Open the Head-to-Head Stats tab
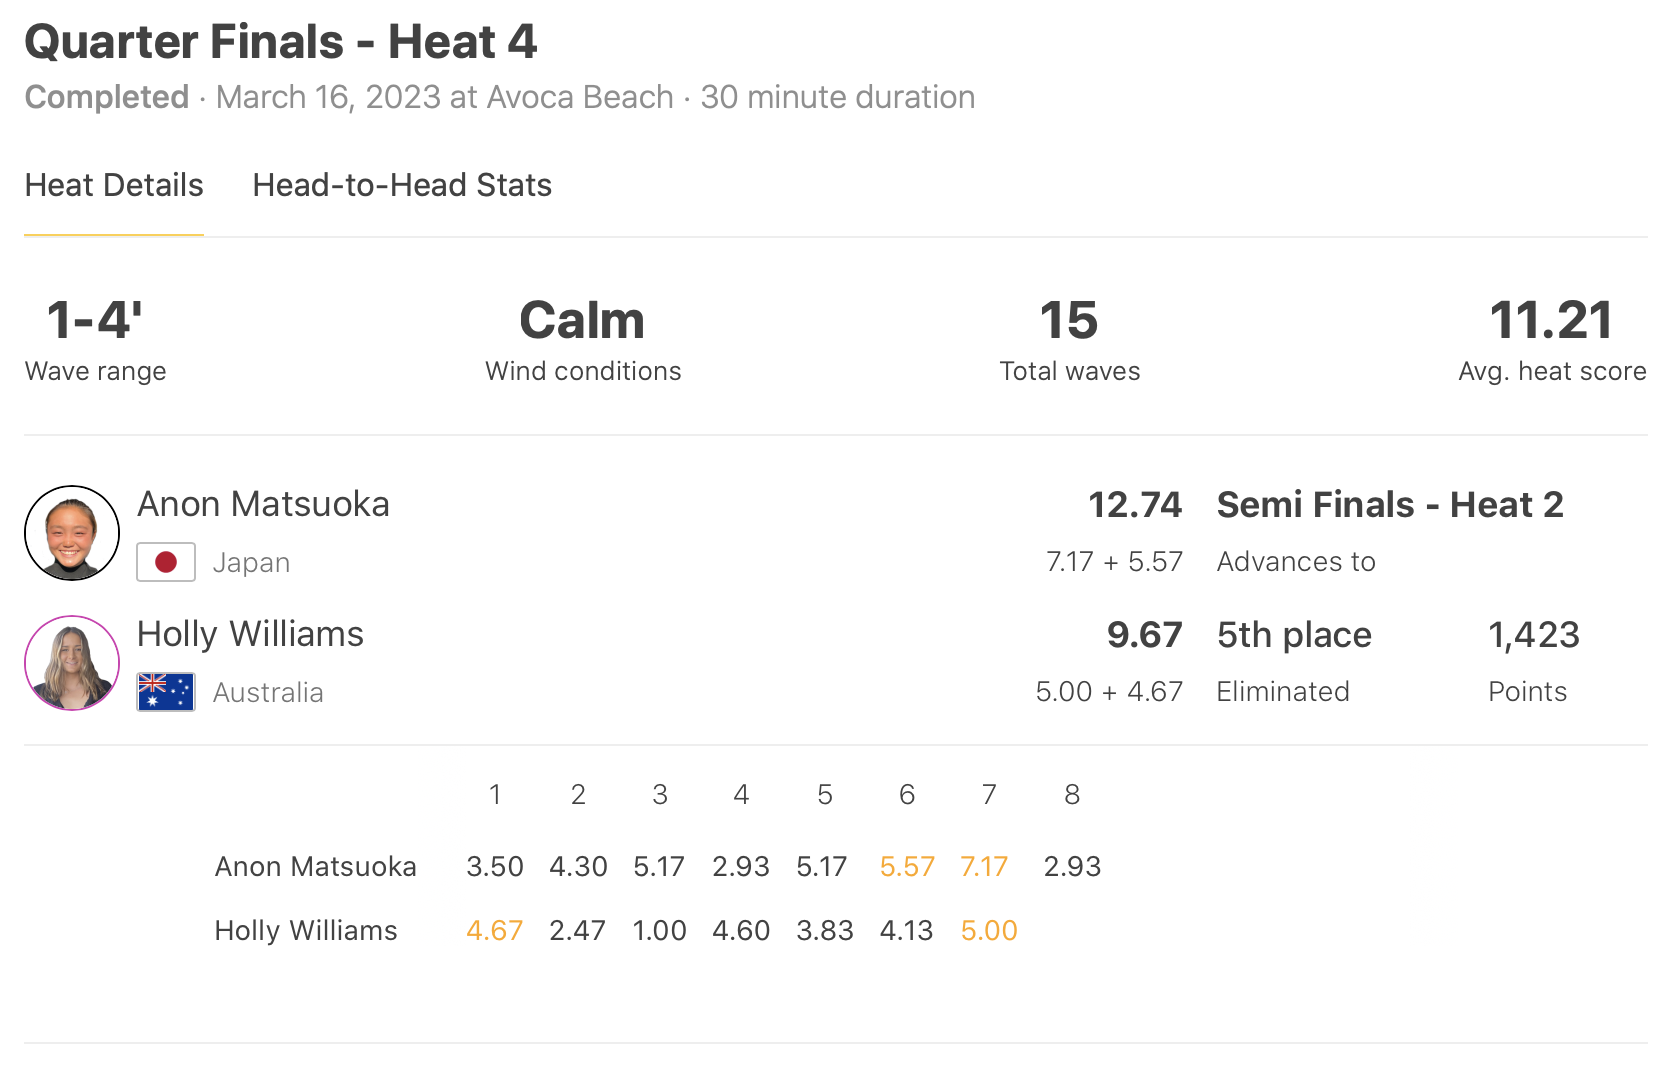1668x1066 pixels. tap(402, 186)
